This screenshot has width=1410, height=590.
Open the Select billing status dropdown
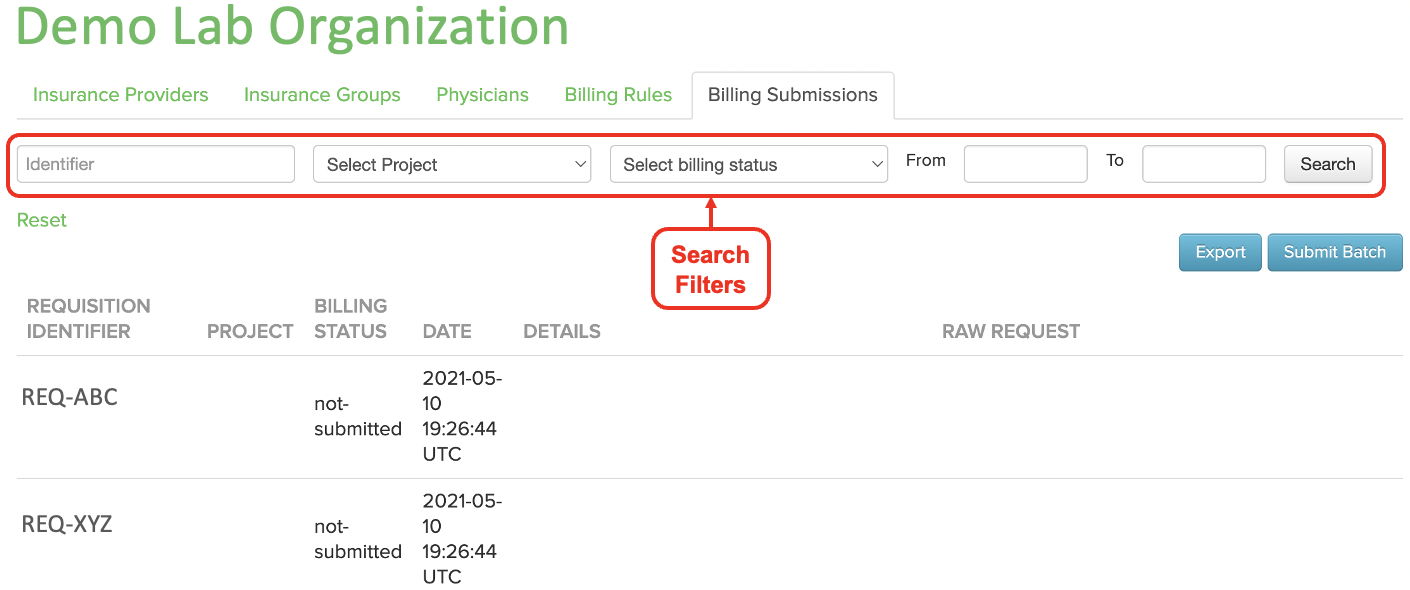tap(749, 164)
